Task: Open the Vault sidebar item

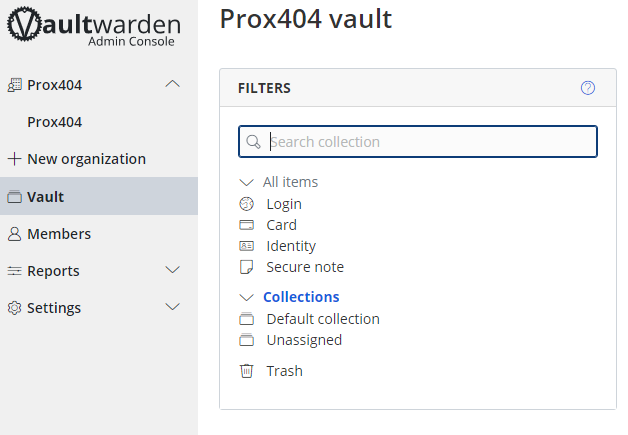Action: click(46, 197)
